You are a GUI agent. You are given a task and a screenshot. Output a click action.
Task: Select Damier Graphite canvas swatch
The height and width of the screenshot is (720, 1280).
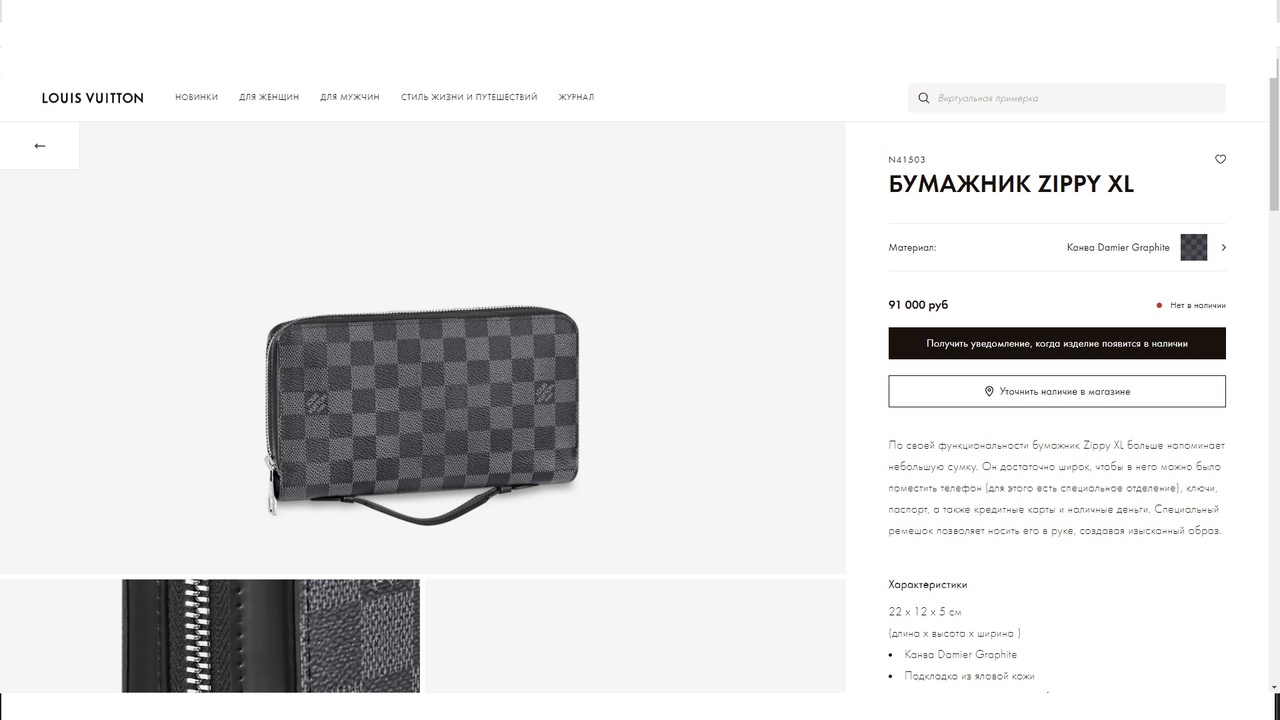pos(1193,247)
